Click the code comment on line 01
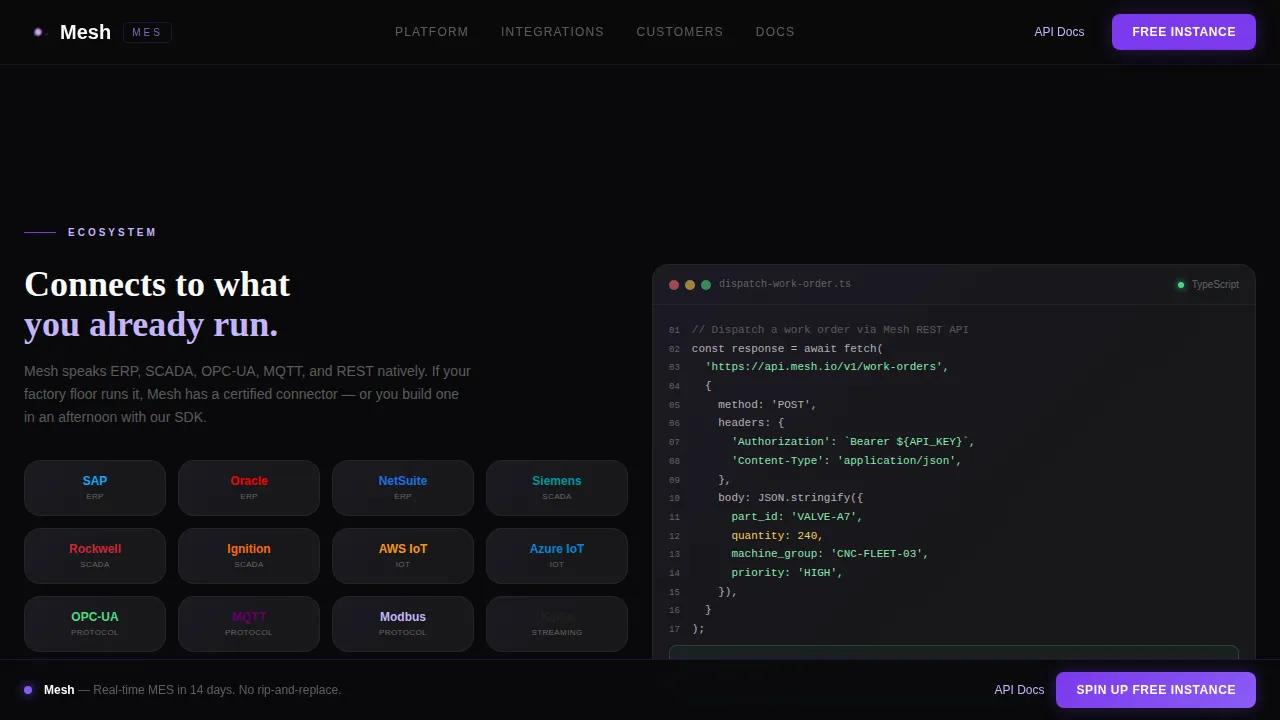 point(830,330)
